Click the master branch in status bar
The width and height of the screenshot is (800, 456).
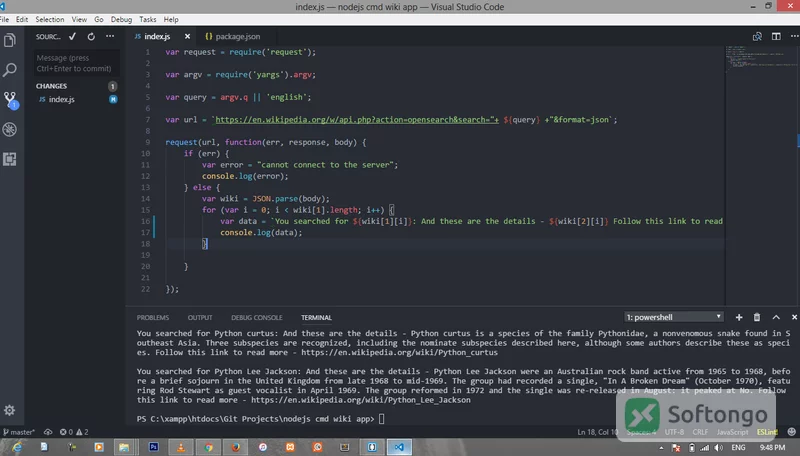point(18,432)
